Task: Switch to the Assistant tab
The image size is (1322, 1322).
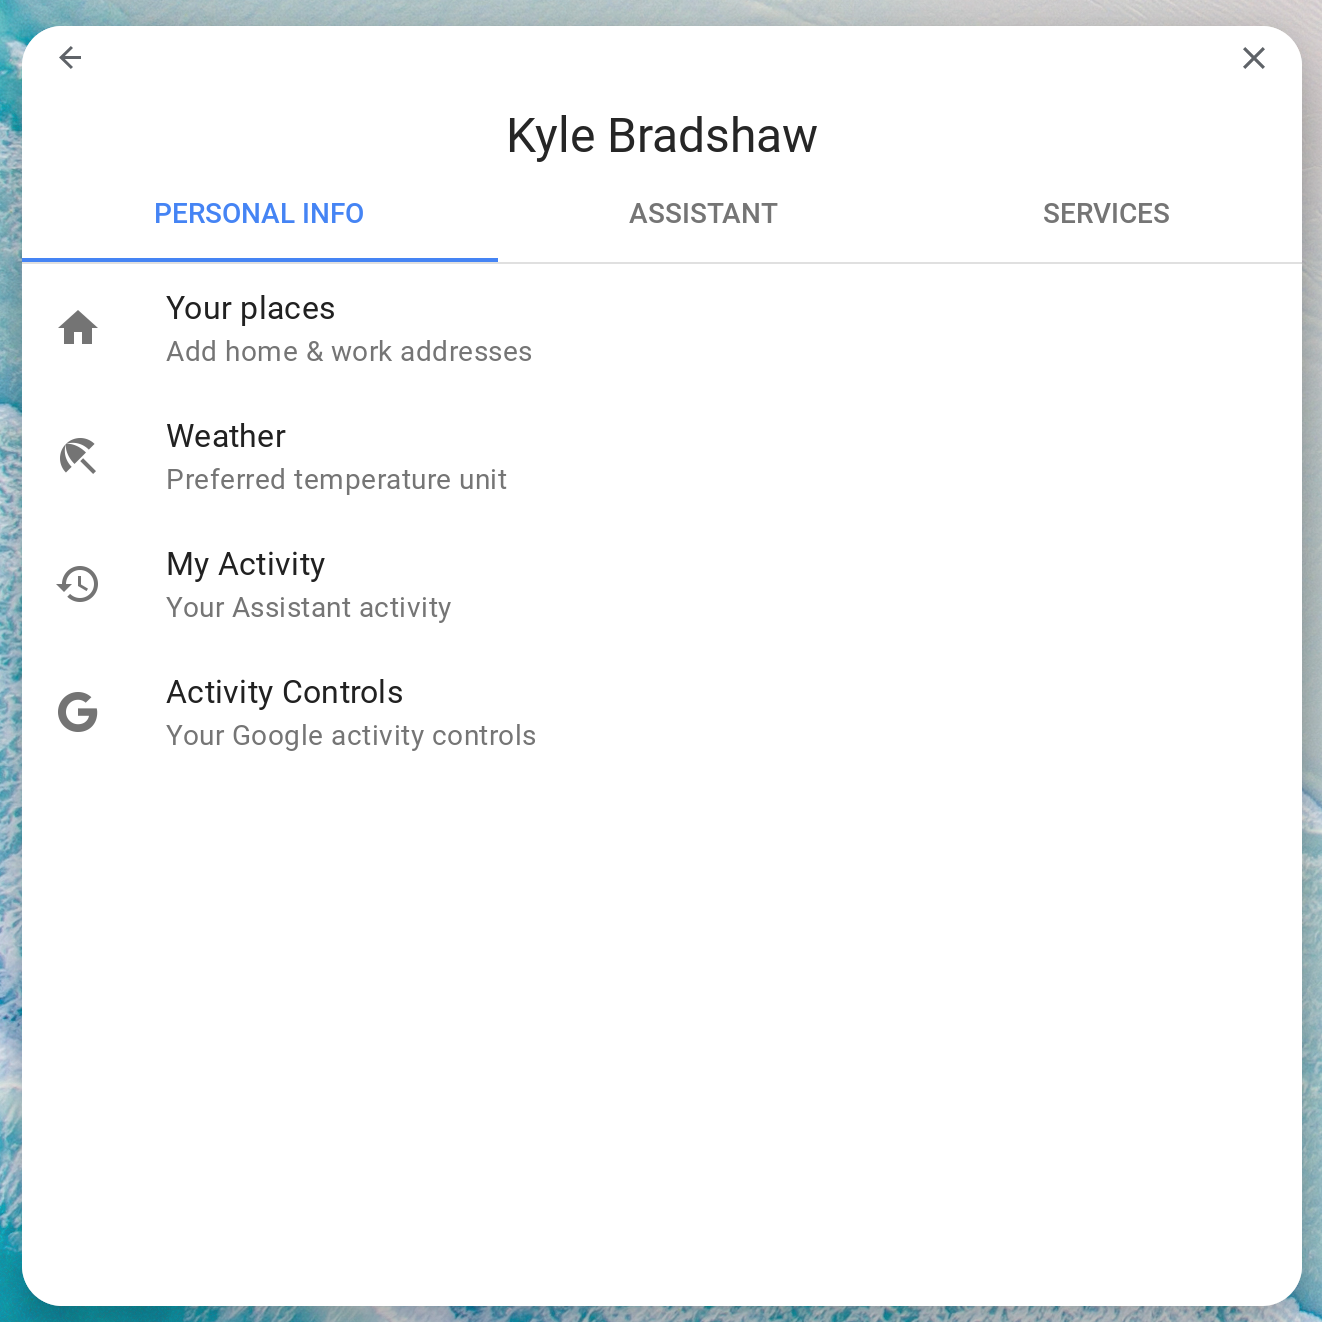Action: (703, 214)
